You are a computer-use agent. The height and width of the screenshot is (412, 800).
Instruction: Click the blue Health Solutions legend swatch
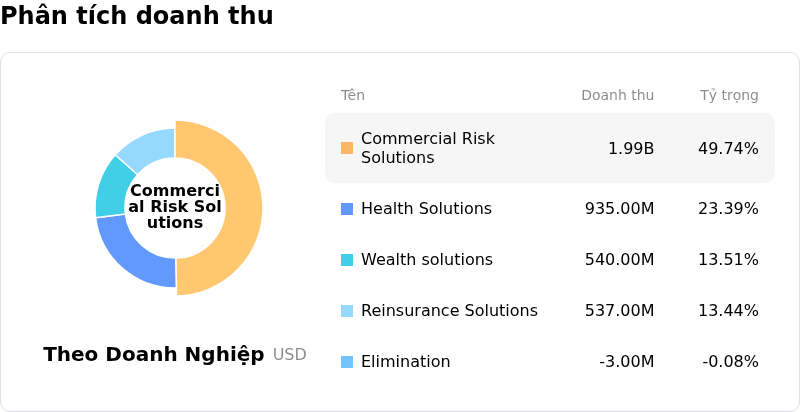(x=347, y=209)
